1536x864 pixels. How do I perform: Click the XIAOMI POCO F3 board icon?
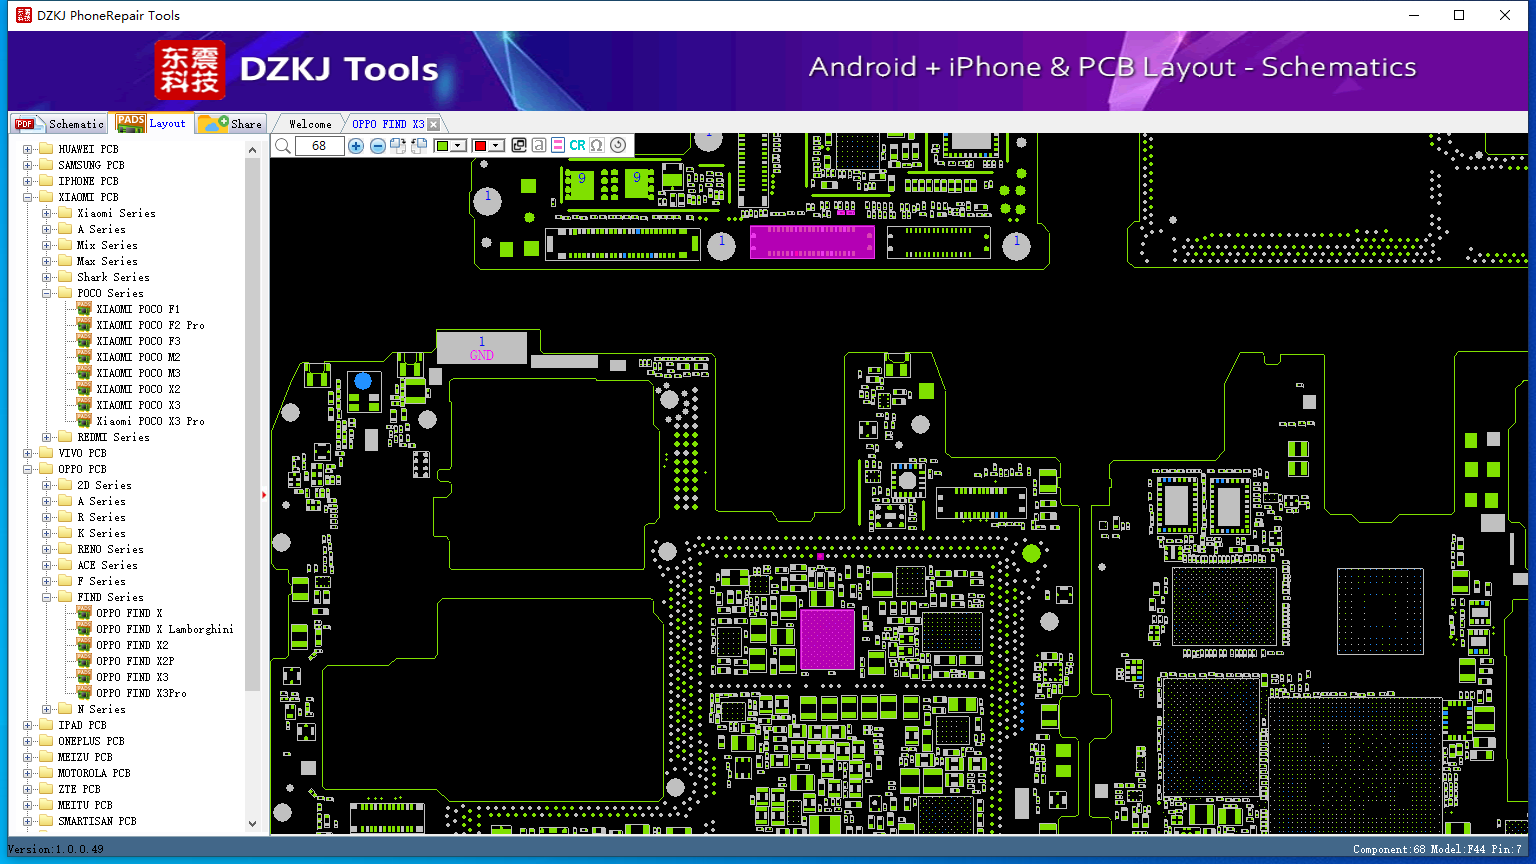(x=84, y=341)
